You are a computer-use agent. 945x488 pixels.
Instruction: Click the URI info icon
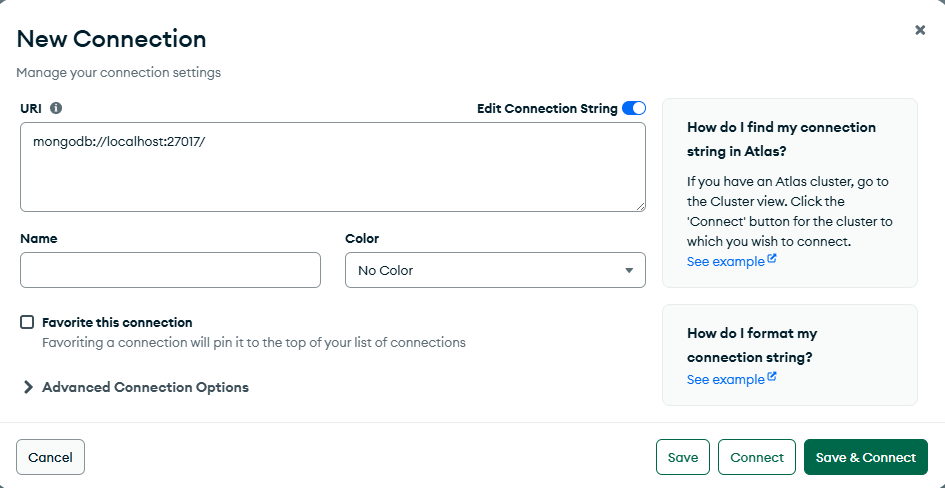tap(56, 108)
